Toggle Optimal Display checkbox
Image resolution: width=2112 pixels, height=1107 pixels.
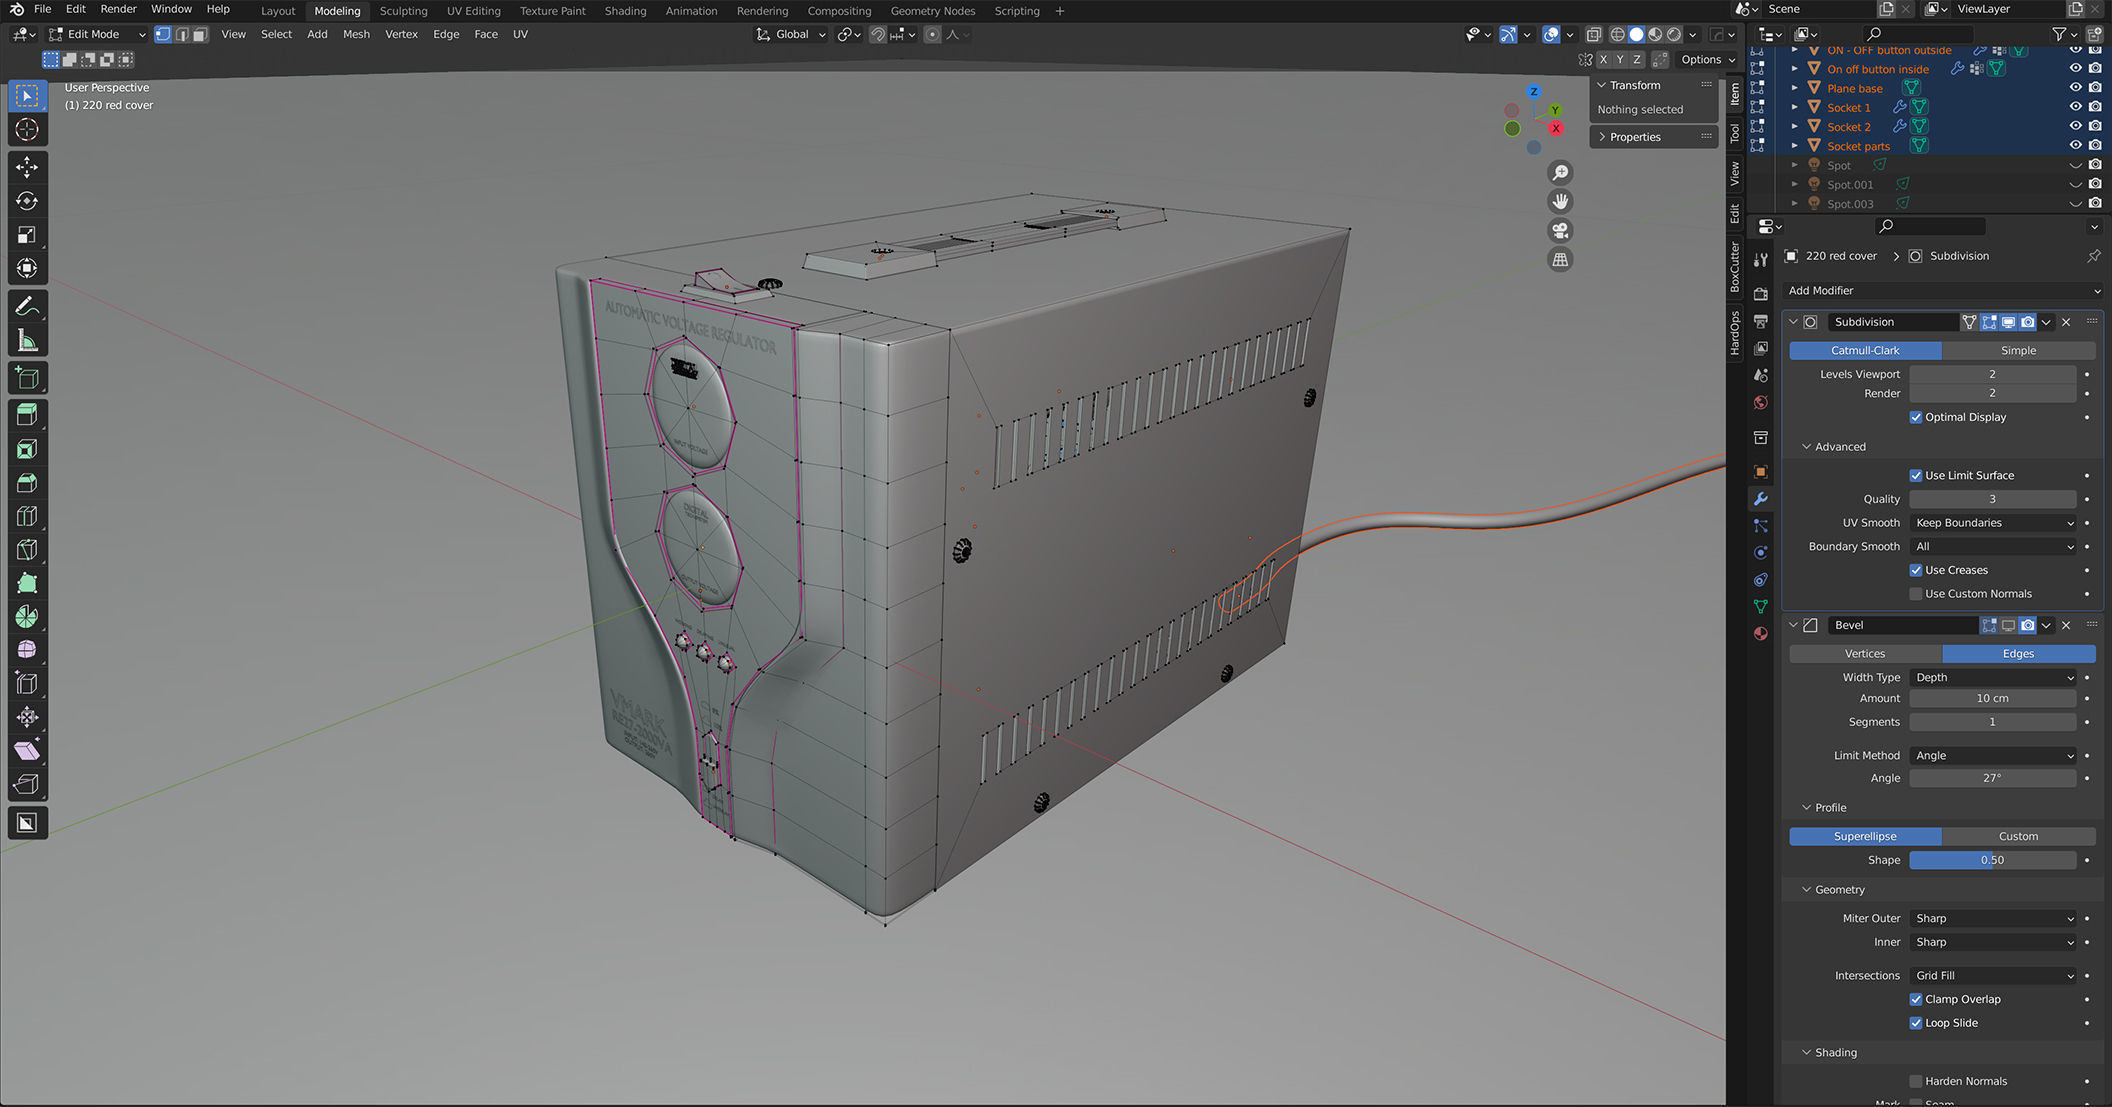tap(1916, 417)
